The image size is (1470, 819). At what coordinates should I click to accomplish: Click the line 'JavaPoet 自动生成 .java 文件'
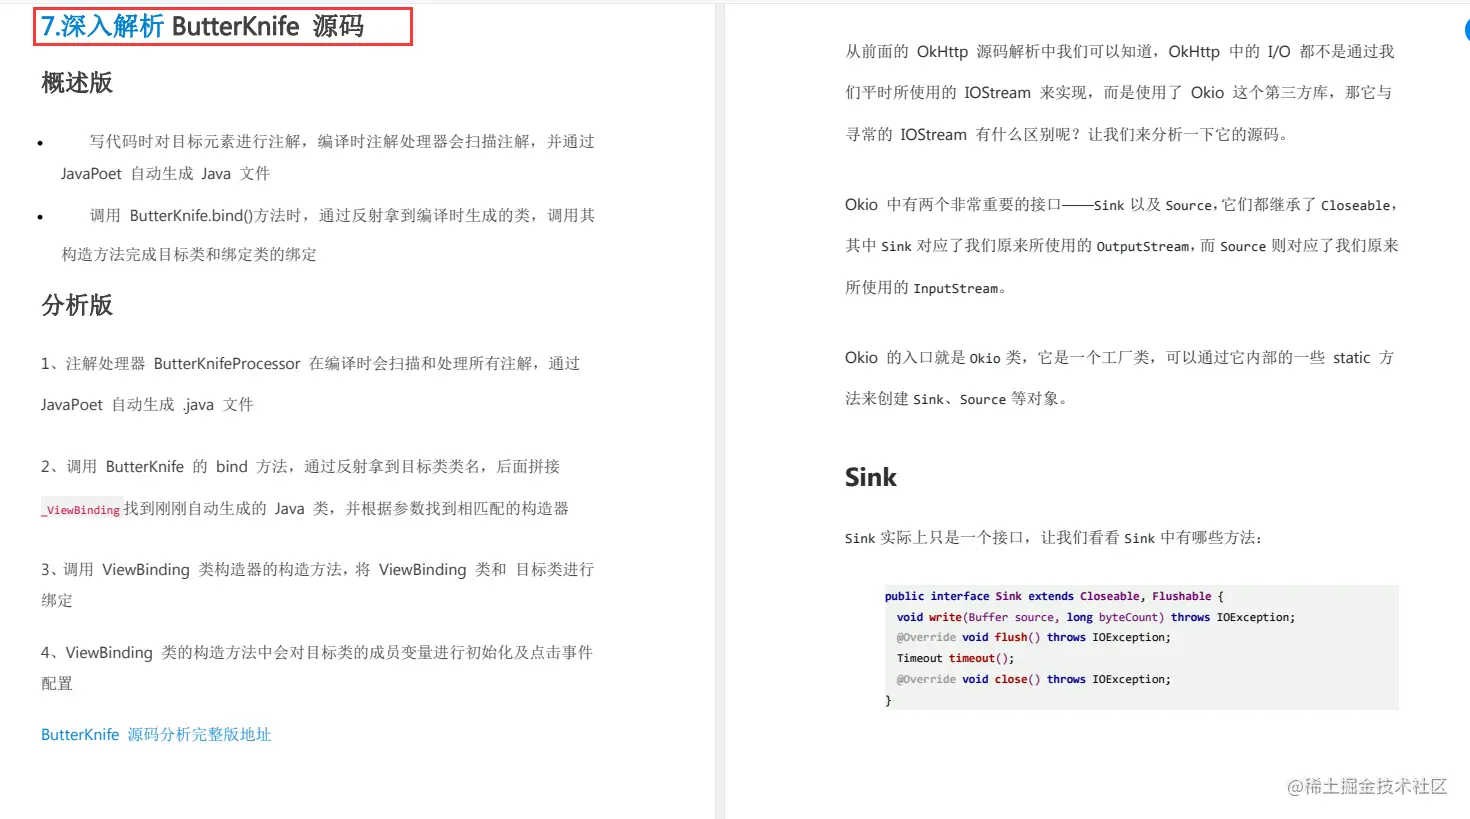tap(147, 405)
